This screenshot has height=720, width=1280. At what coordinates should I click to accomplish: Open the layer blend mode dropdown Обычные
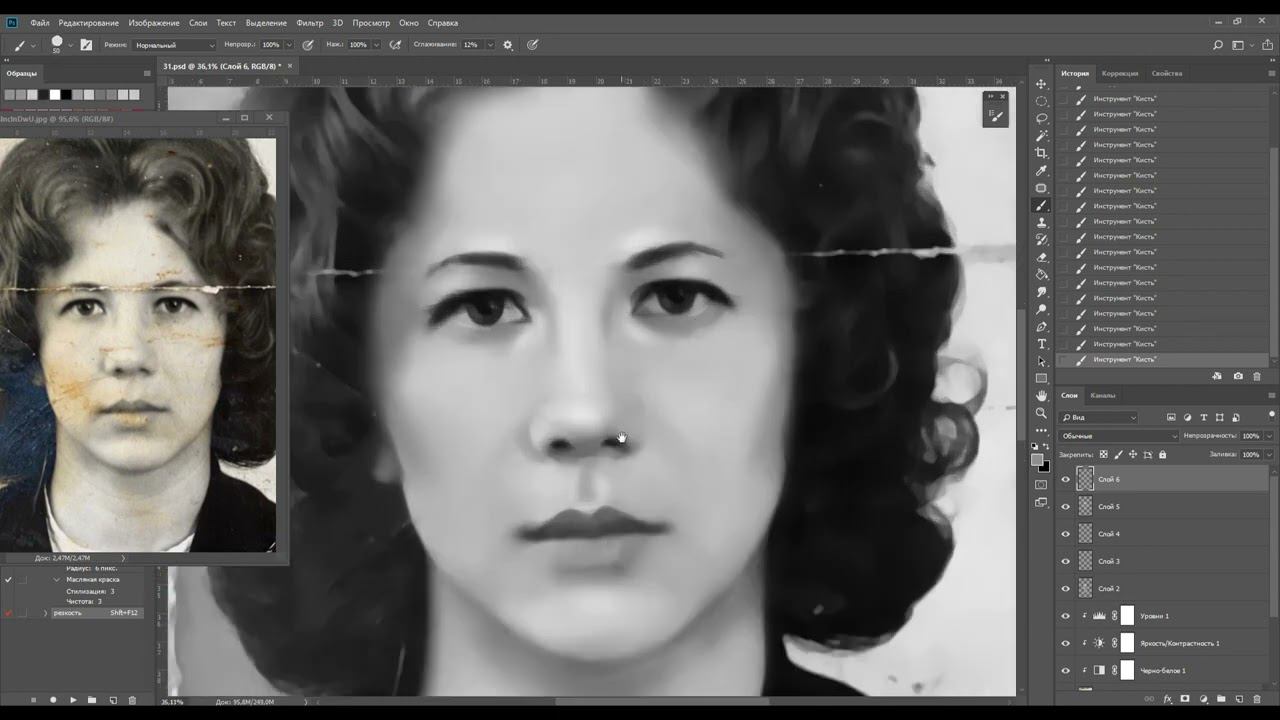click(1119, 436)
